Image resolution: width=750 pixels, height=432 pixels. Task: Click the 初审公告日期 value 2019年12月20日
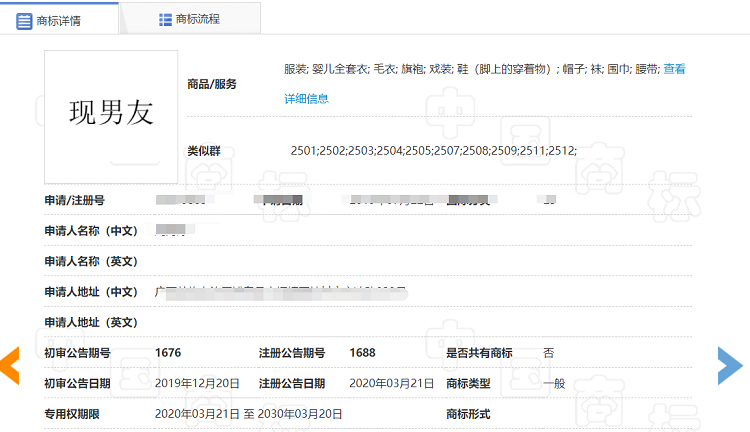pyautogui.click(x=197, y=383)
